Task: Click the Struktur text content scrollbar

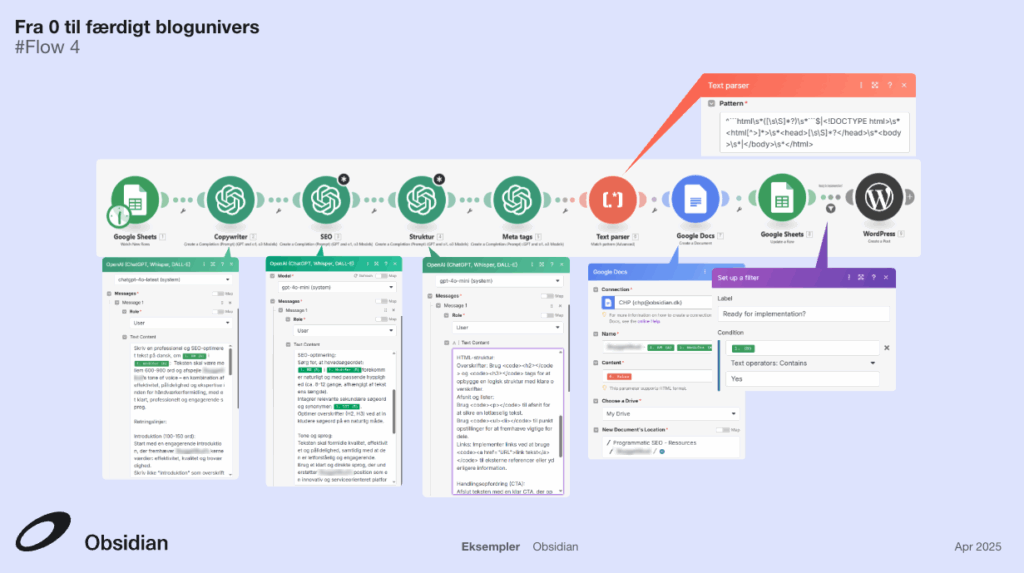Action: (x=560, y=436)
